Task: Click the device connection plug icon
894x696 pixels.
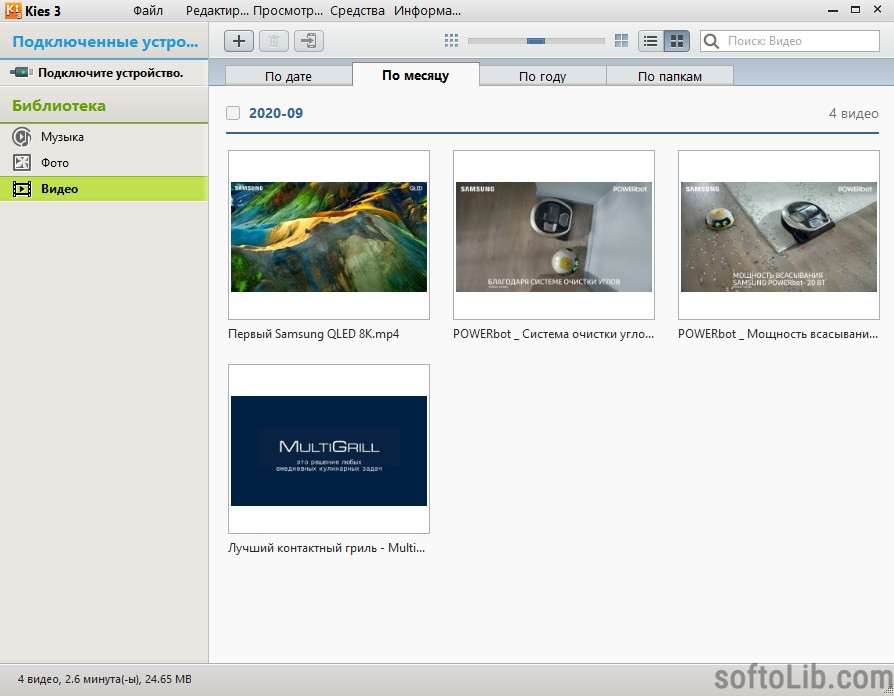Action: click(21, 72)
